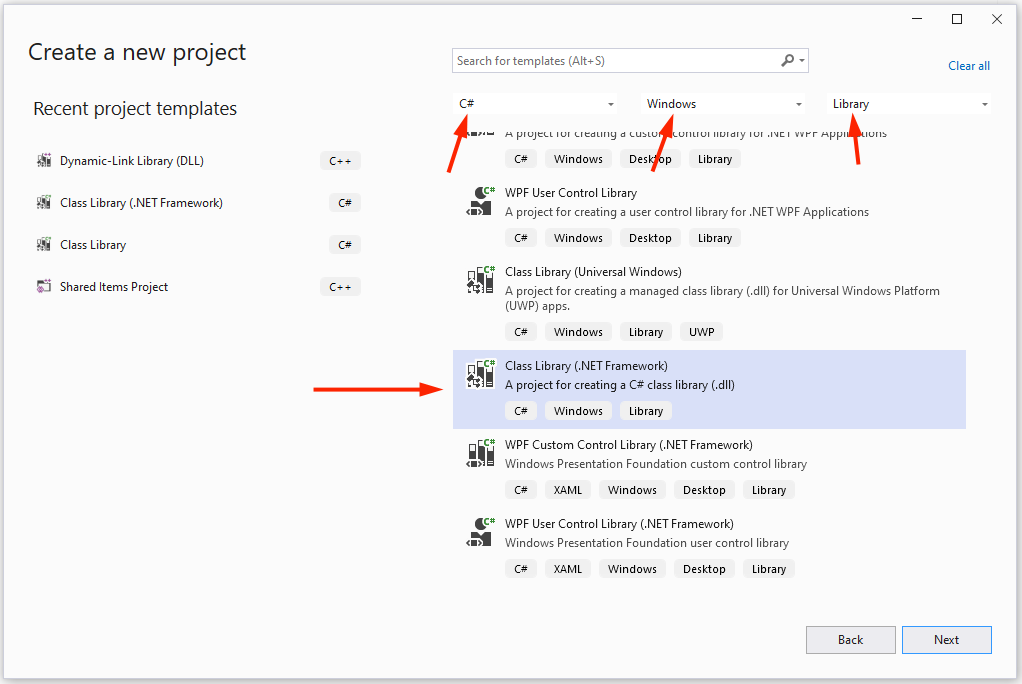Click the Shared Items Project icon
Viewport: 1022px width, 684px height.
click(x=44, y=286)
